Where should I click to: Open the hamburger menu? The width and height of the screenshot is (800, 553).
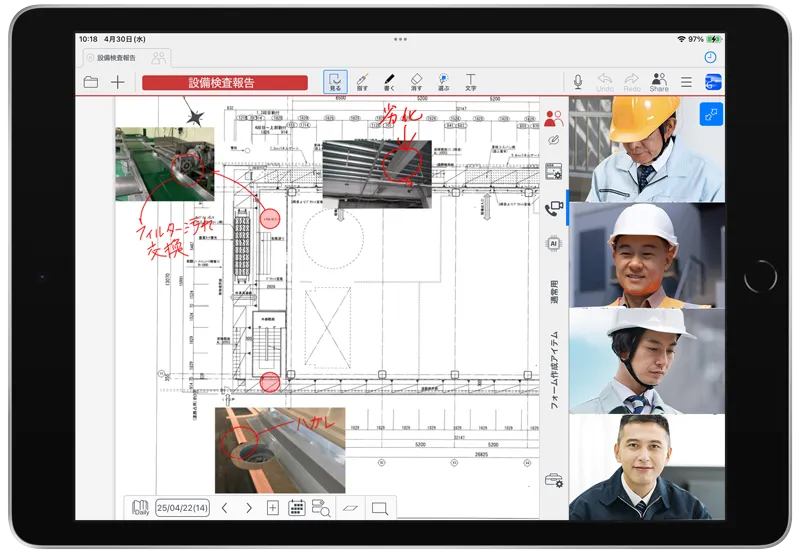(x=686, y=82)
